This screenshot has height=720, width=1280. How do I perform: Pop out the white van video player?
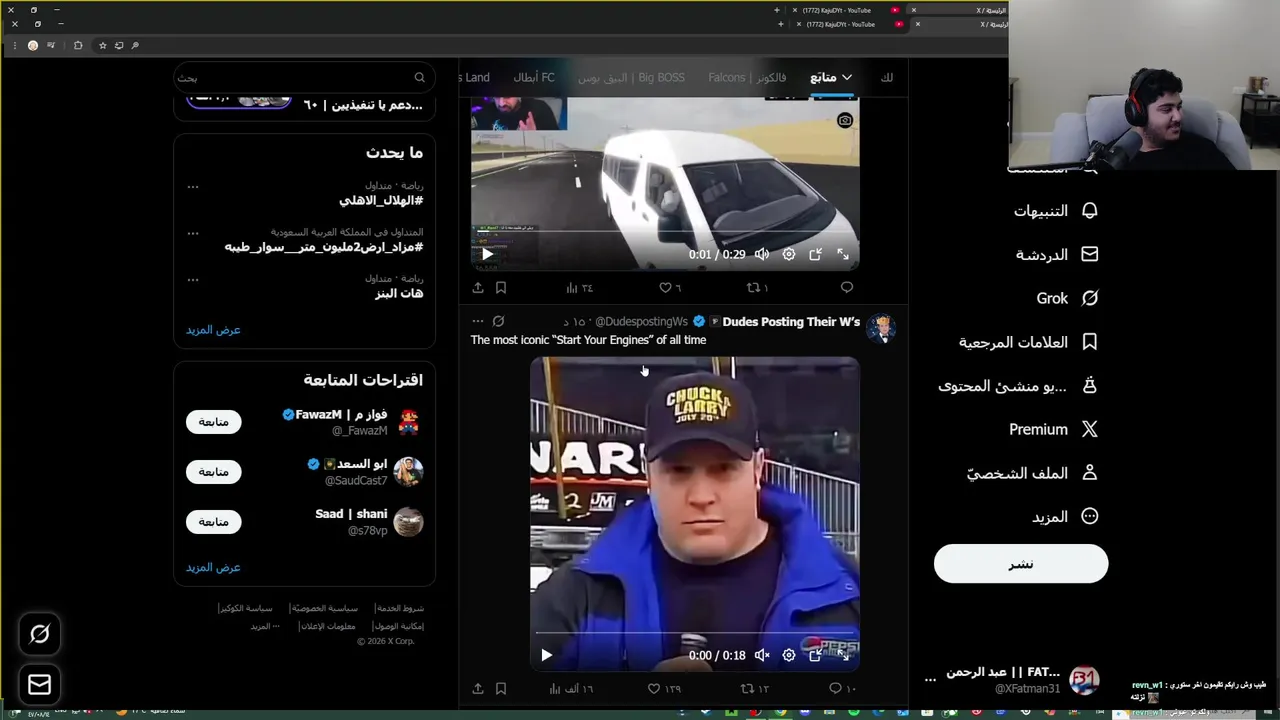[816, 254]
